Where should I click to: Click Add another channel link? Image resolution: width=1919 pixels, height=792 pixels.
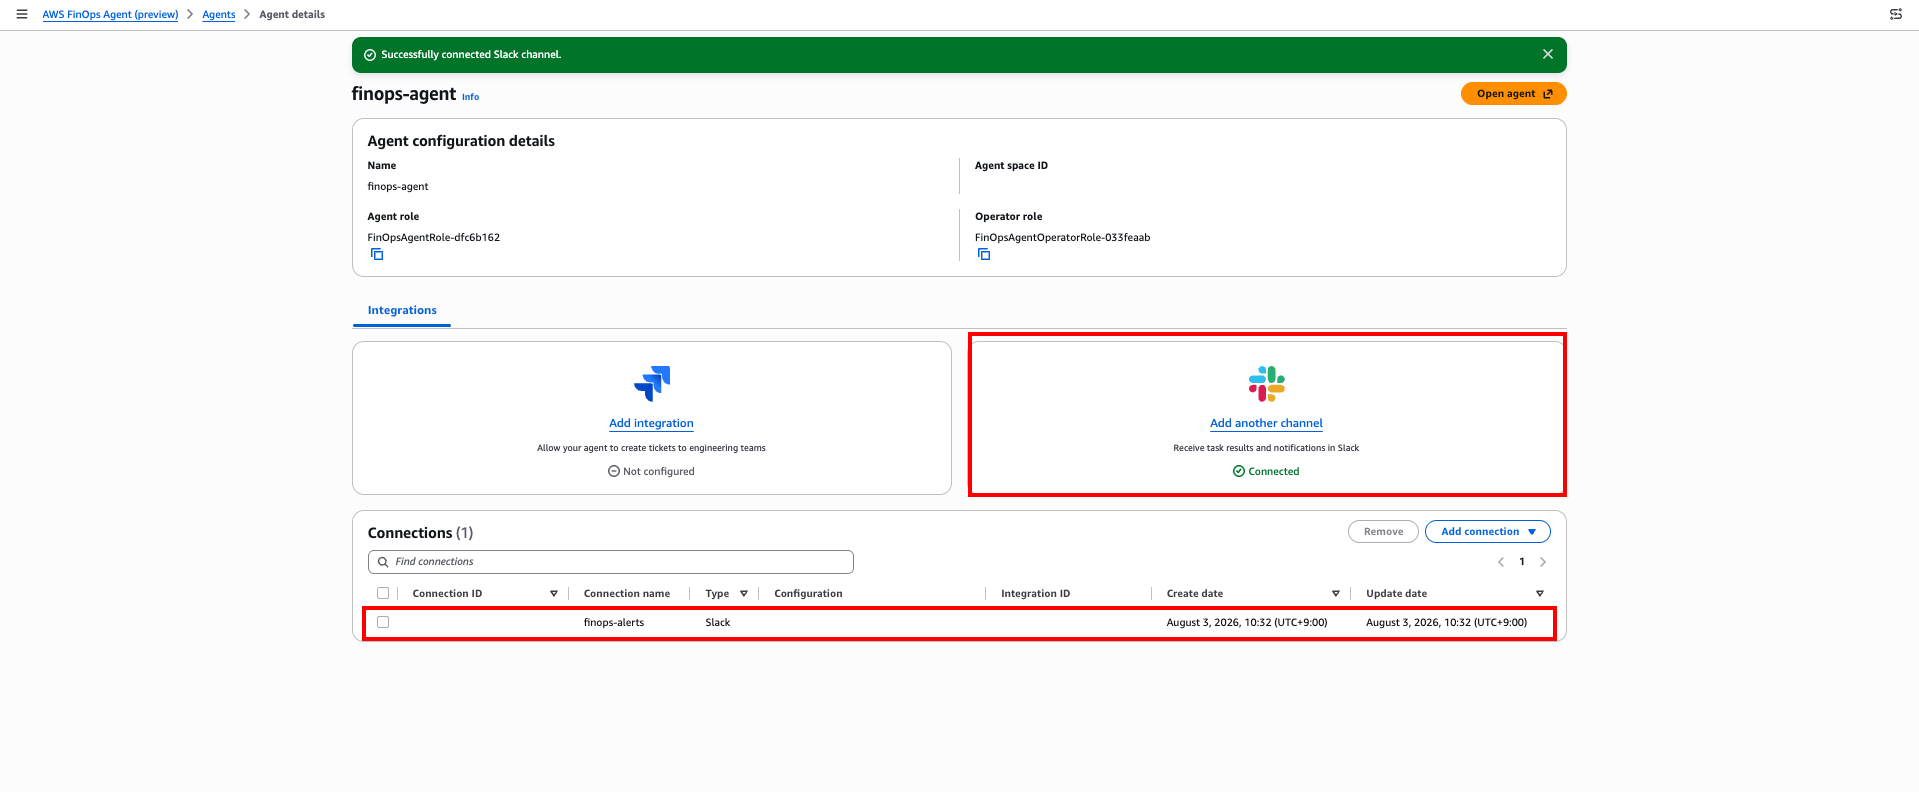point(1266,424)
